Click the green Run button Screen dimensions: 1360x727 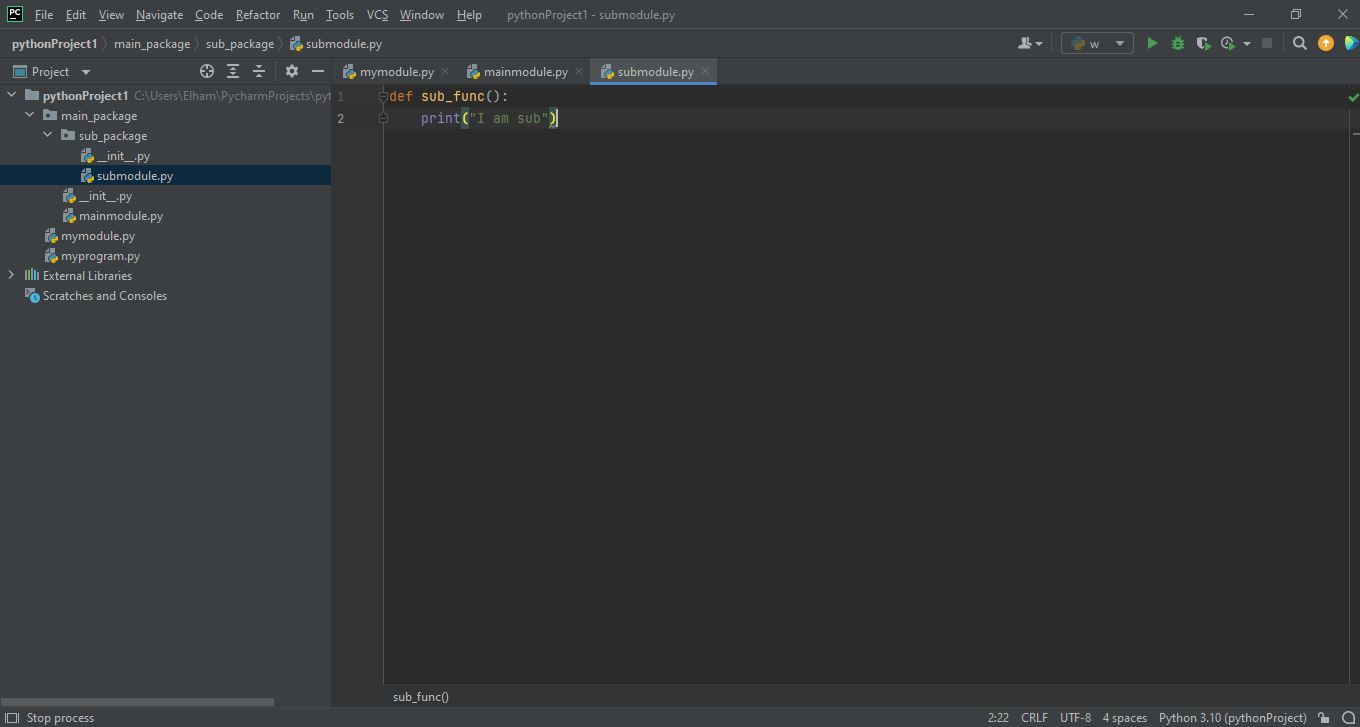(x=1152, y=43)
